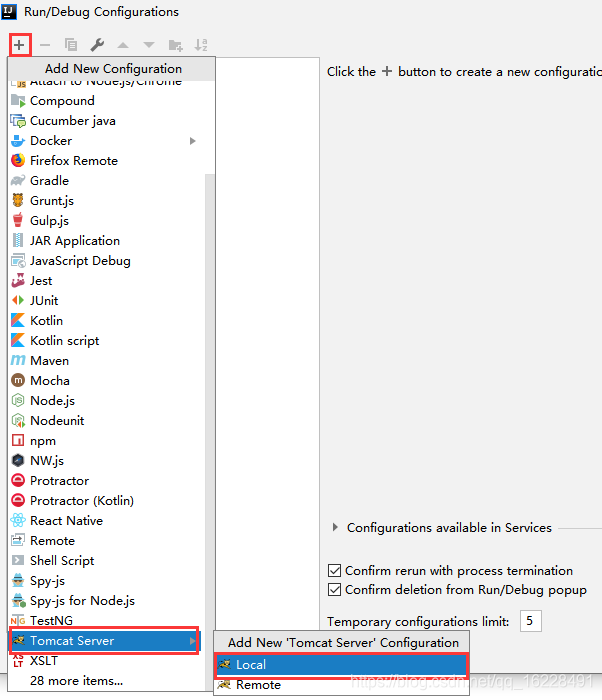Select the Cucumber java icon
This screenshot has height=700, width=602.
[x=18, y=121]
